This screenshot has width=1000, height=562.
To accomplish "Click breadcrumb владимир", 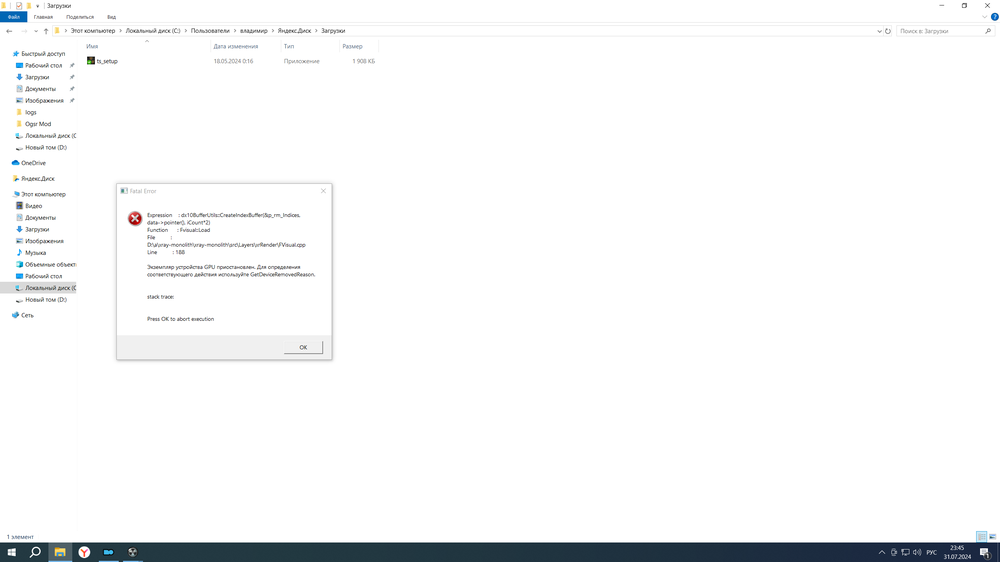I will 253,31.
